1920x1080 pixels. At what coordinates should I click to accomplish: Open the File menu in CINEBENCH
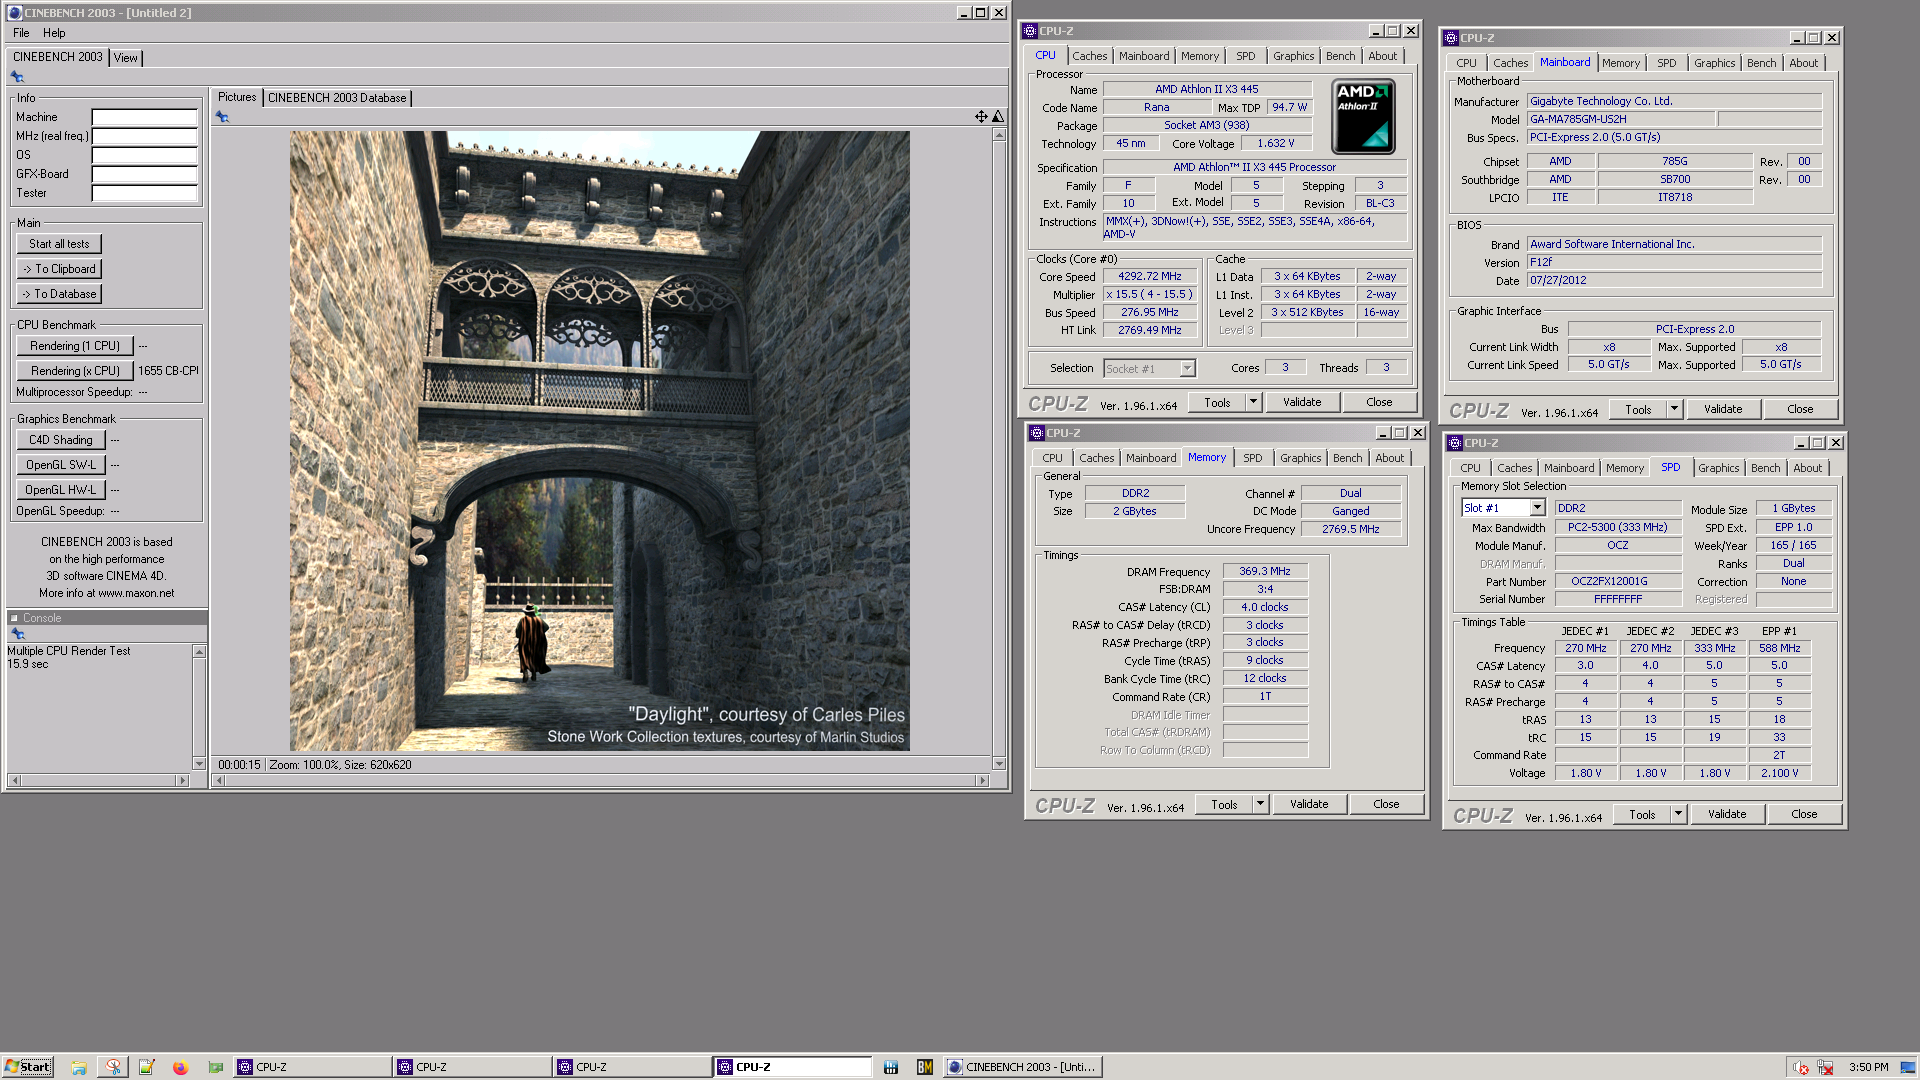click(21, 33)
